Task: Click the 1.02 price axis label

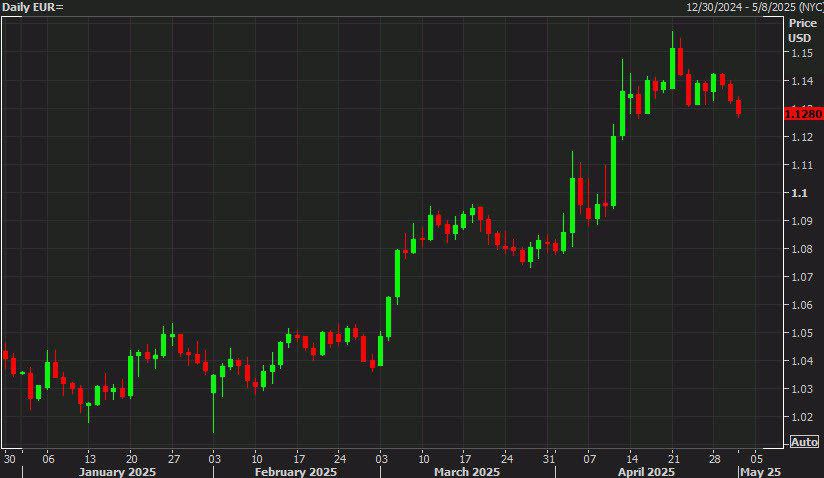Action: [802, 417]
